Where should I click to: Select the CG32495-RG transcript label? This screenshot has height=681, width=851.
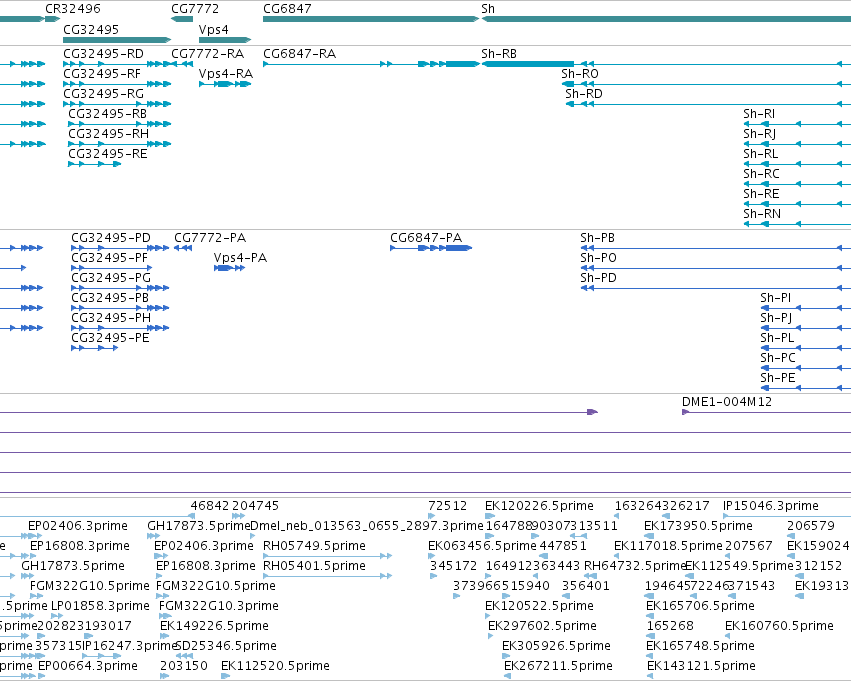pos(103,94)
